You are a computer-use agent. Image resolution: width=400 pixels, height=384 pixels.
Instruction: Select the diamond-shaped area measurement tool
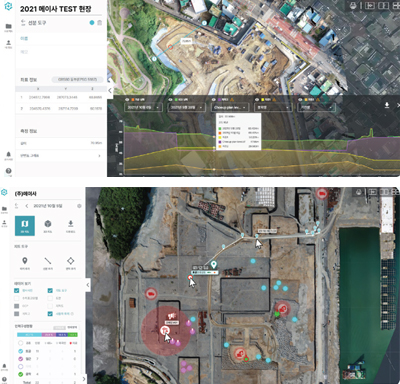(70, 261)
